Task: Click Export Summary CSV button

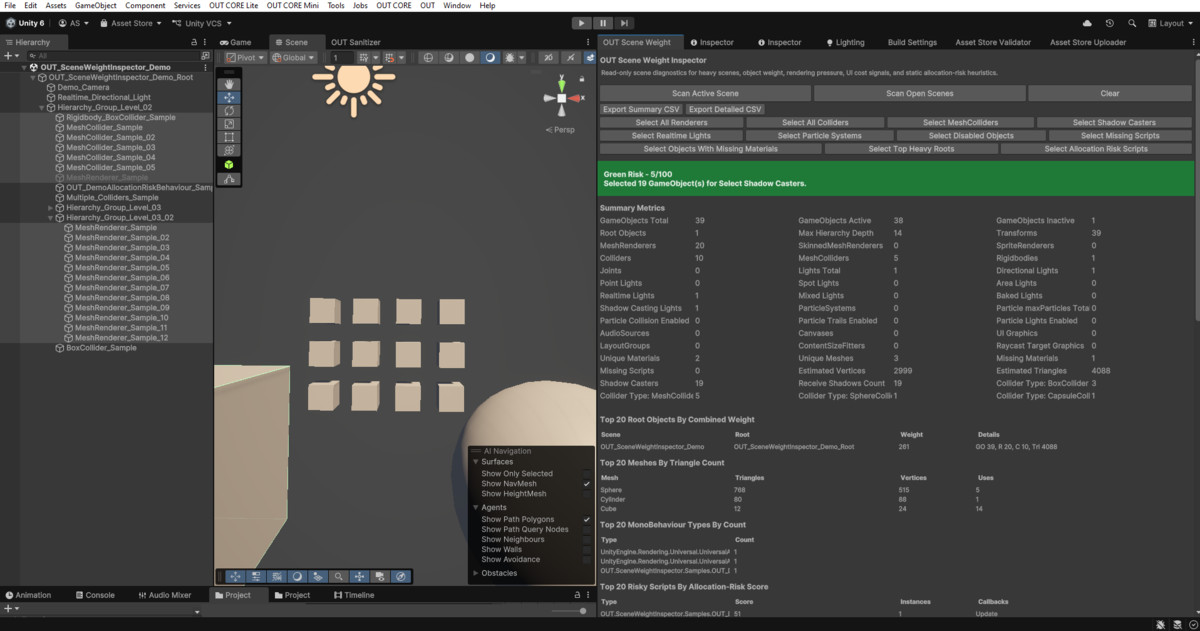Action: click(x=641, y=109)
